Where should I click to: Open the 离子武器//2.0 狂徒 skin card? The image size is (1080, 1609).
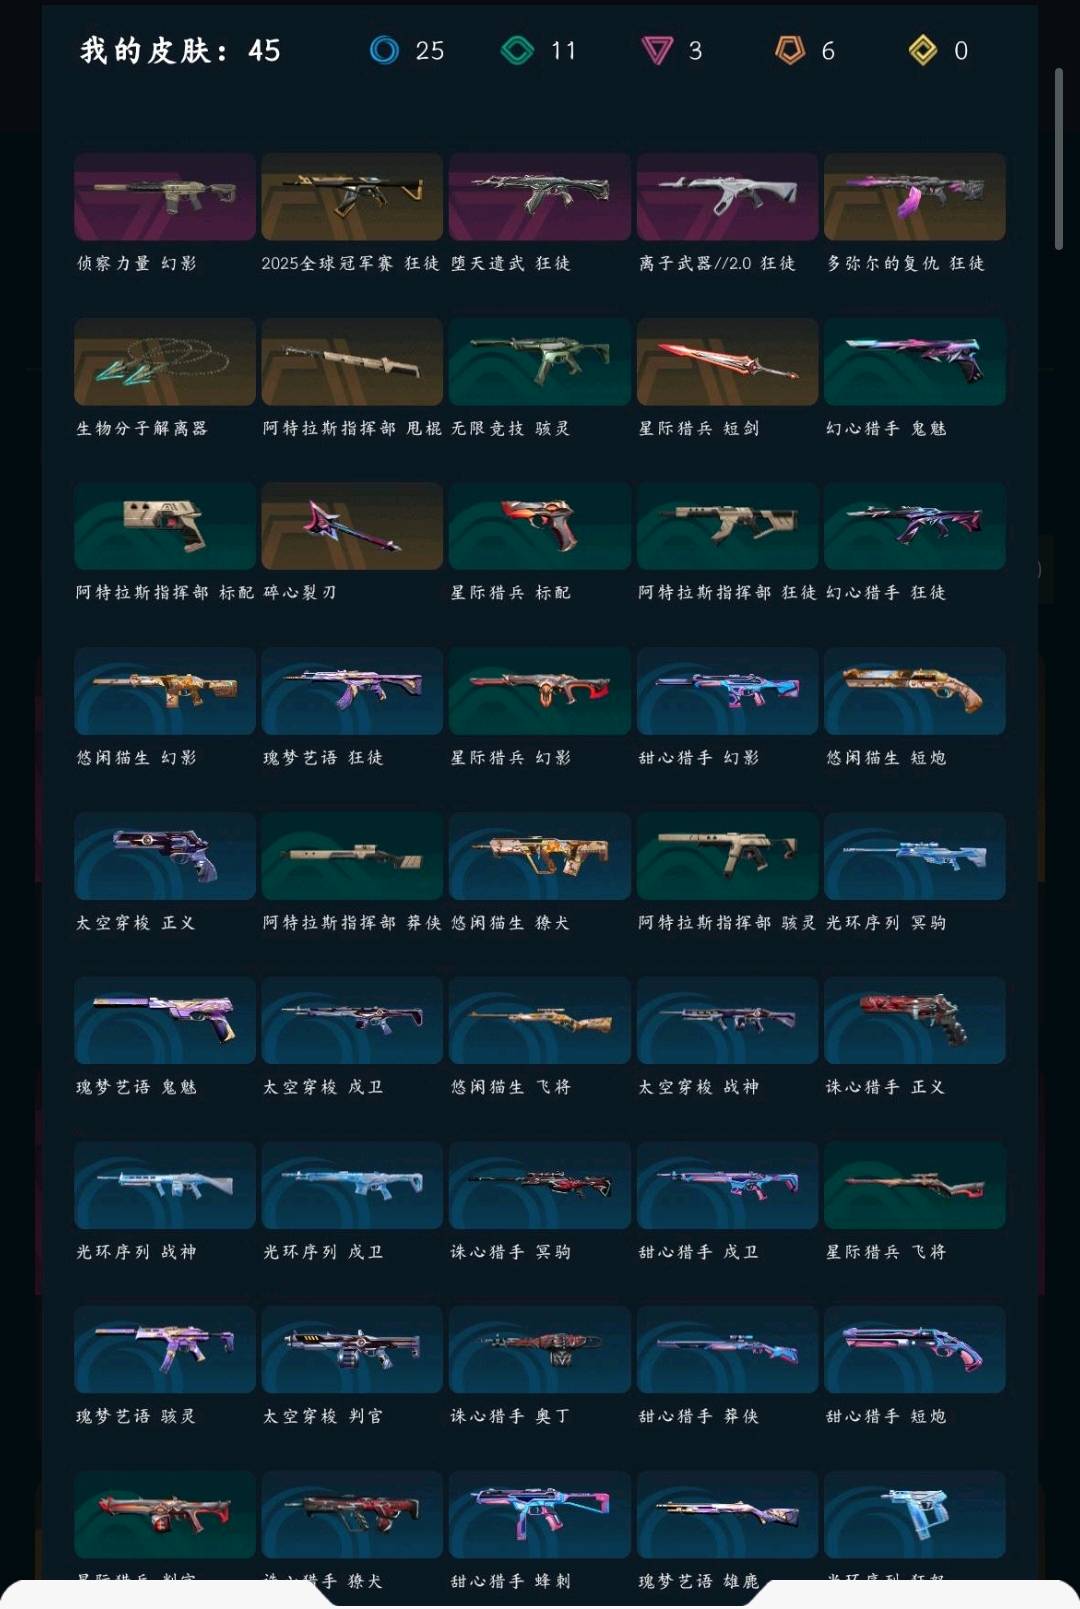(x=727, y=196)
